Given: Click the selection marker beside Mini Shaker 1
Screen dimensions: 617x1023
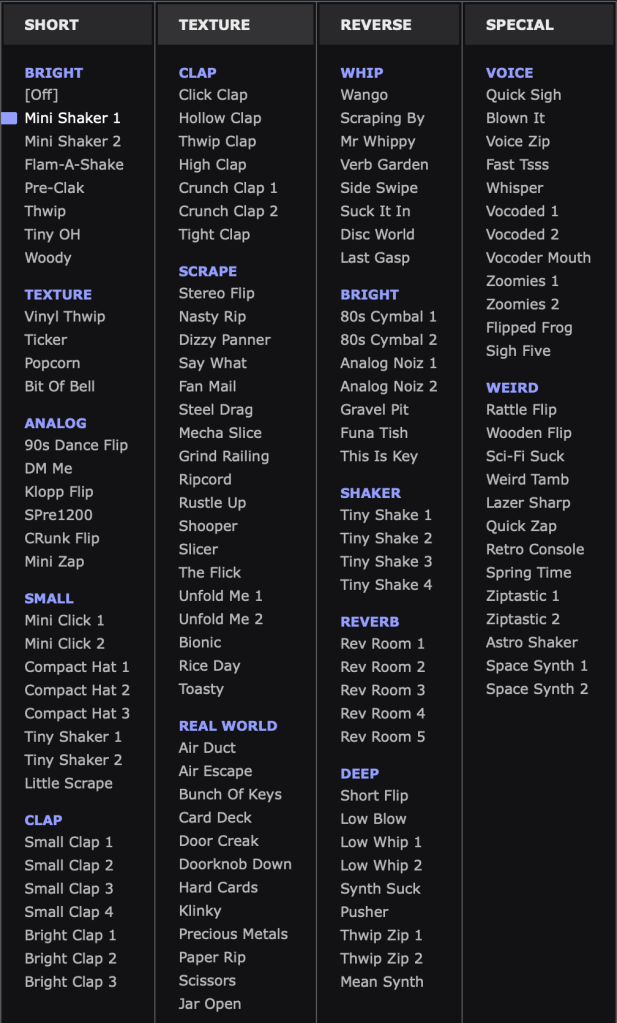Looking at the screenshot, I should pyautogui.click(x=9, y=118).
